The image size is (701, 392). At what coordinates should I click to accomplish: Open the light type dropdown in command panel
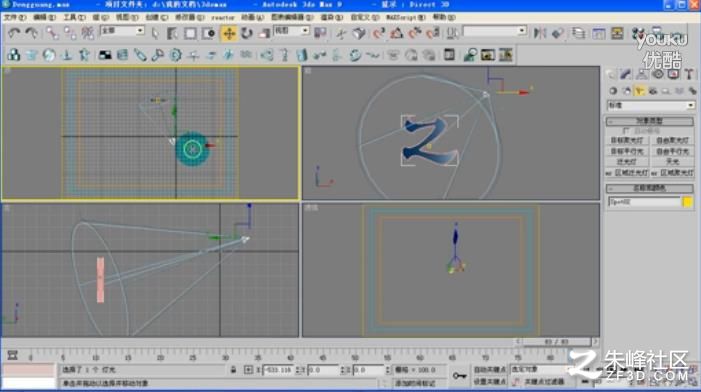click(650, 105)
